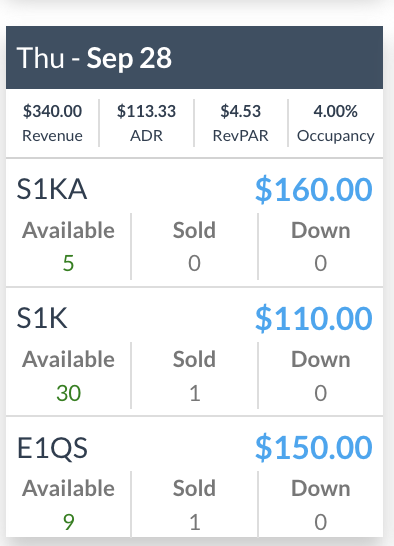Click the S1KA Available count of 5

(68, 263)
